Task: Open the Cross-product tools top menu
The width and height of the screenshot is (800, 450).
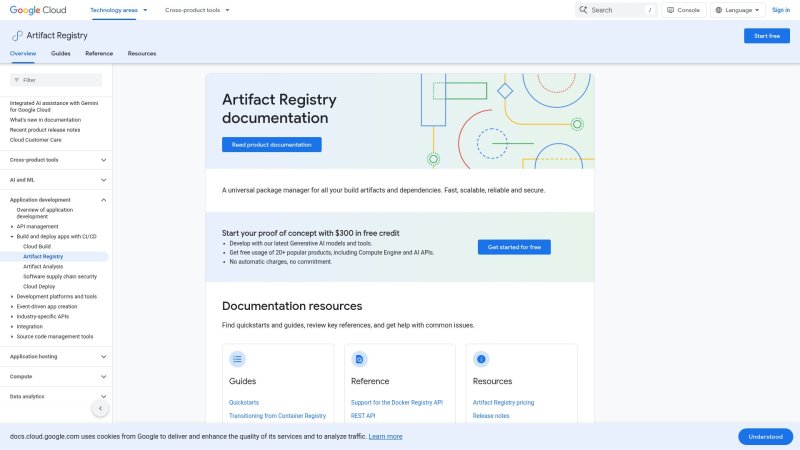Action: click(x=197, y=10)
